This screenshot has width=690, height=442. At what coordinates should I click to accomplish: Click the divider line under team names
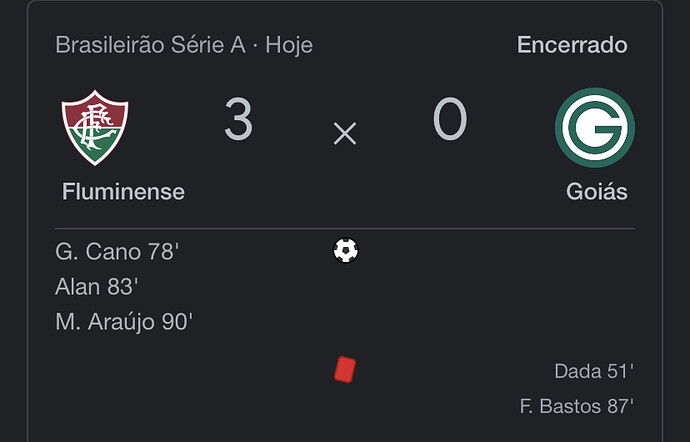pos(345,229)
